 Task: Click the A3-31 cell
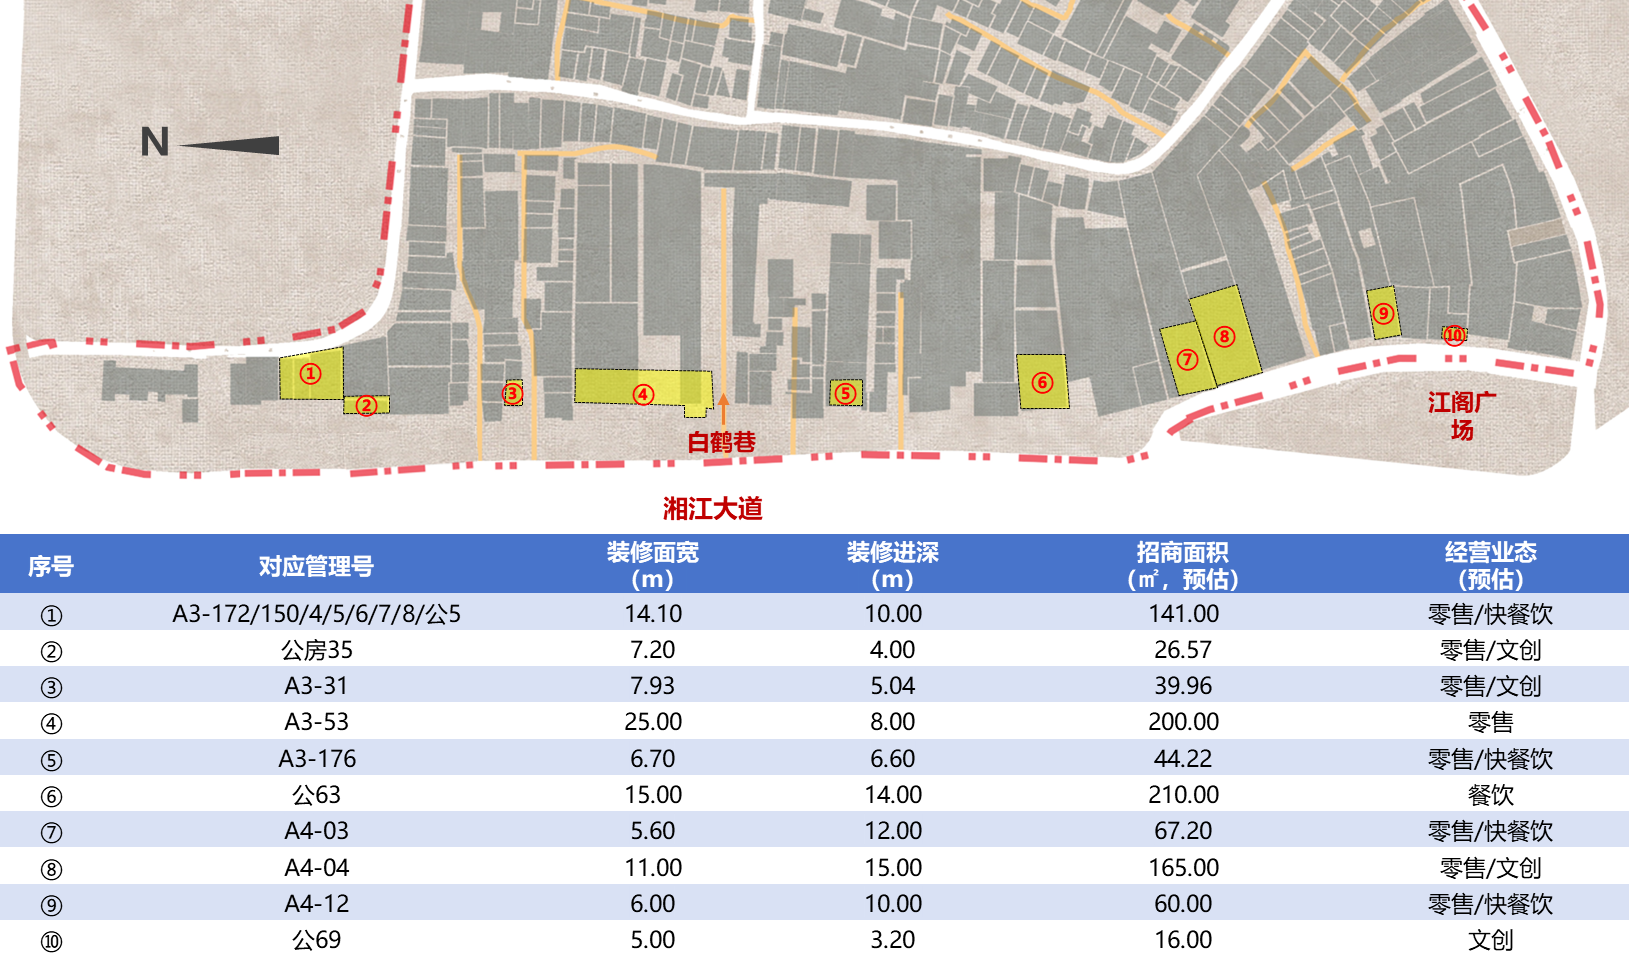pyautogui.click(x=316, y=686)
